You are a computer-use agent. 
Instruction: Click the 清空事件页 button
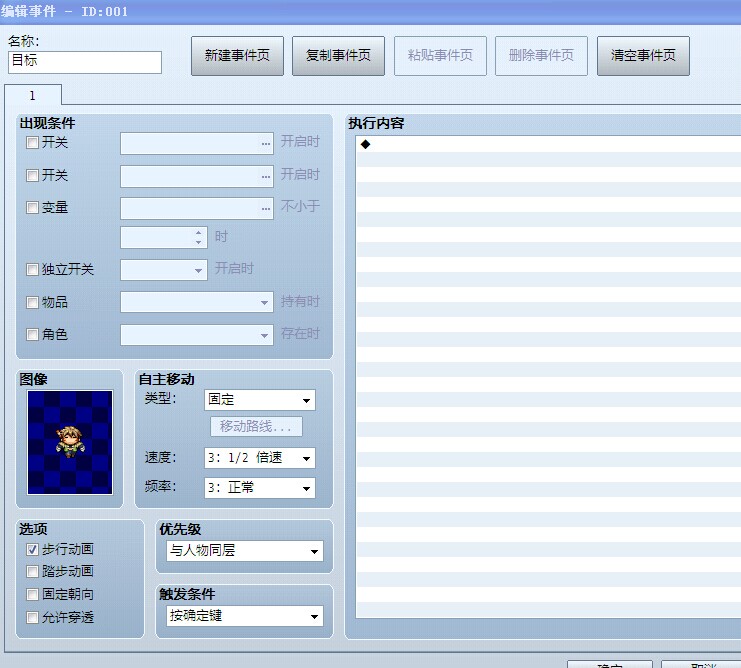pyautogui.click(x=643, y=56)
